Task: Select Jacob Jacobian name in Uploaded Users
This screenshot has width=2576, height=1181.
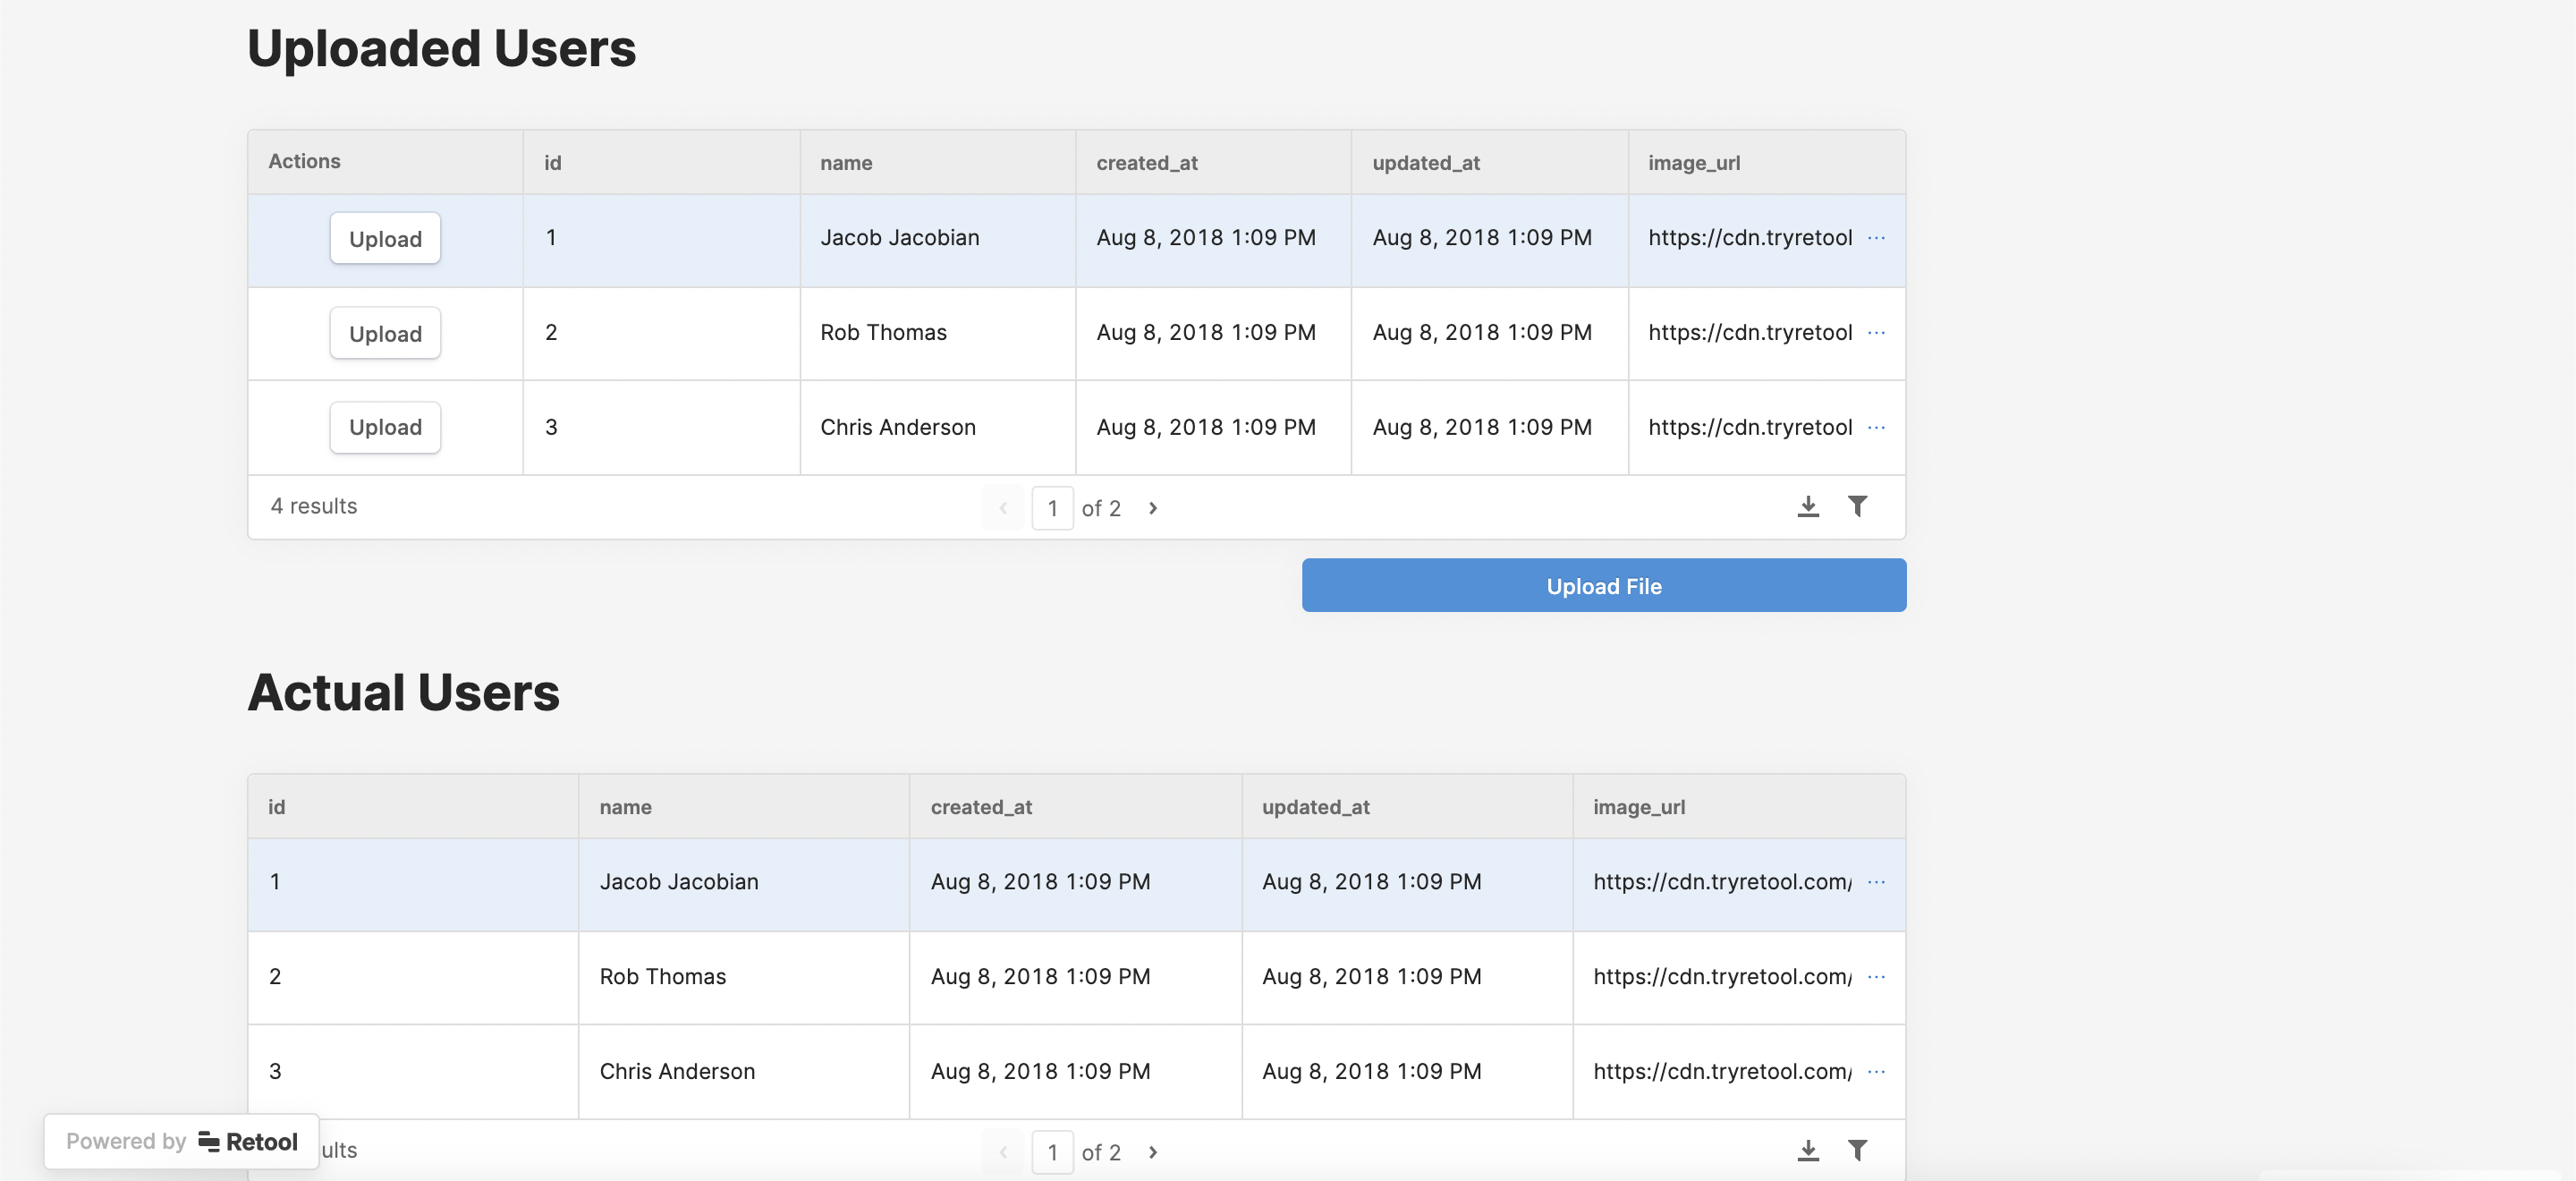Action: [x=899, y=238]
